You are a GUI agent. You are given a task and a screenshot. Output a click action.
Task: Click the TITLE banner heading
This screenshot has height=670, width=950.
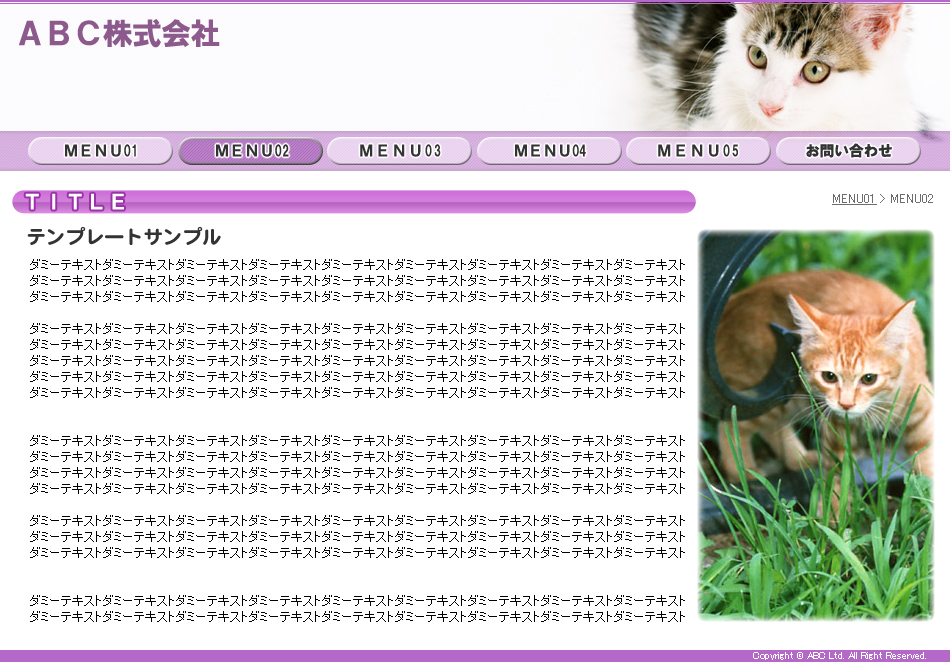point(354,202)
